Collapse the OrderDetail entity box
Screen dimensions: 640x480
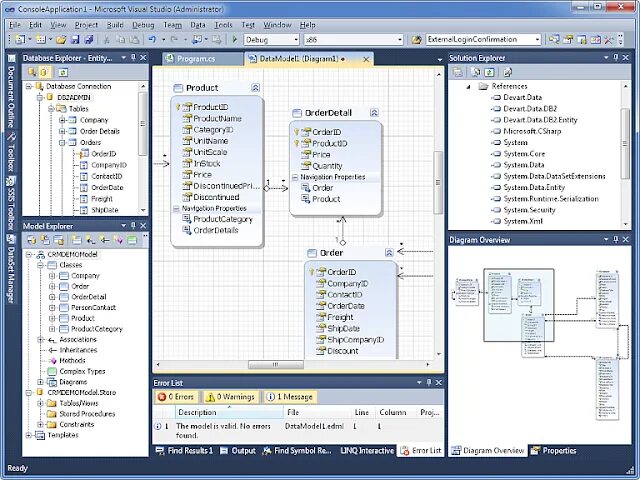[x=374, y=113]
